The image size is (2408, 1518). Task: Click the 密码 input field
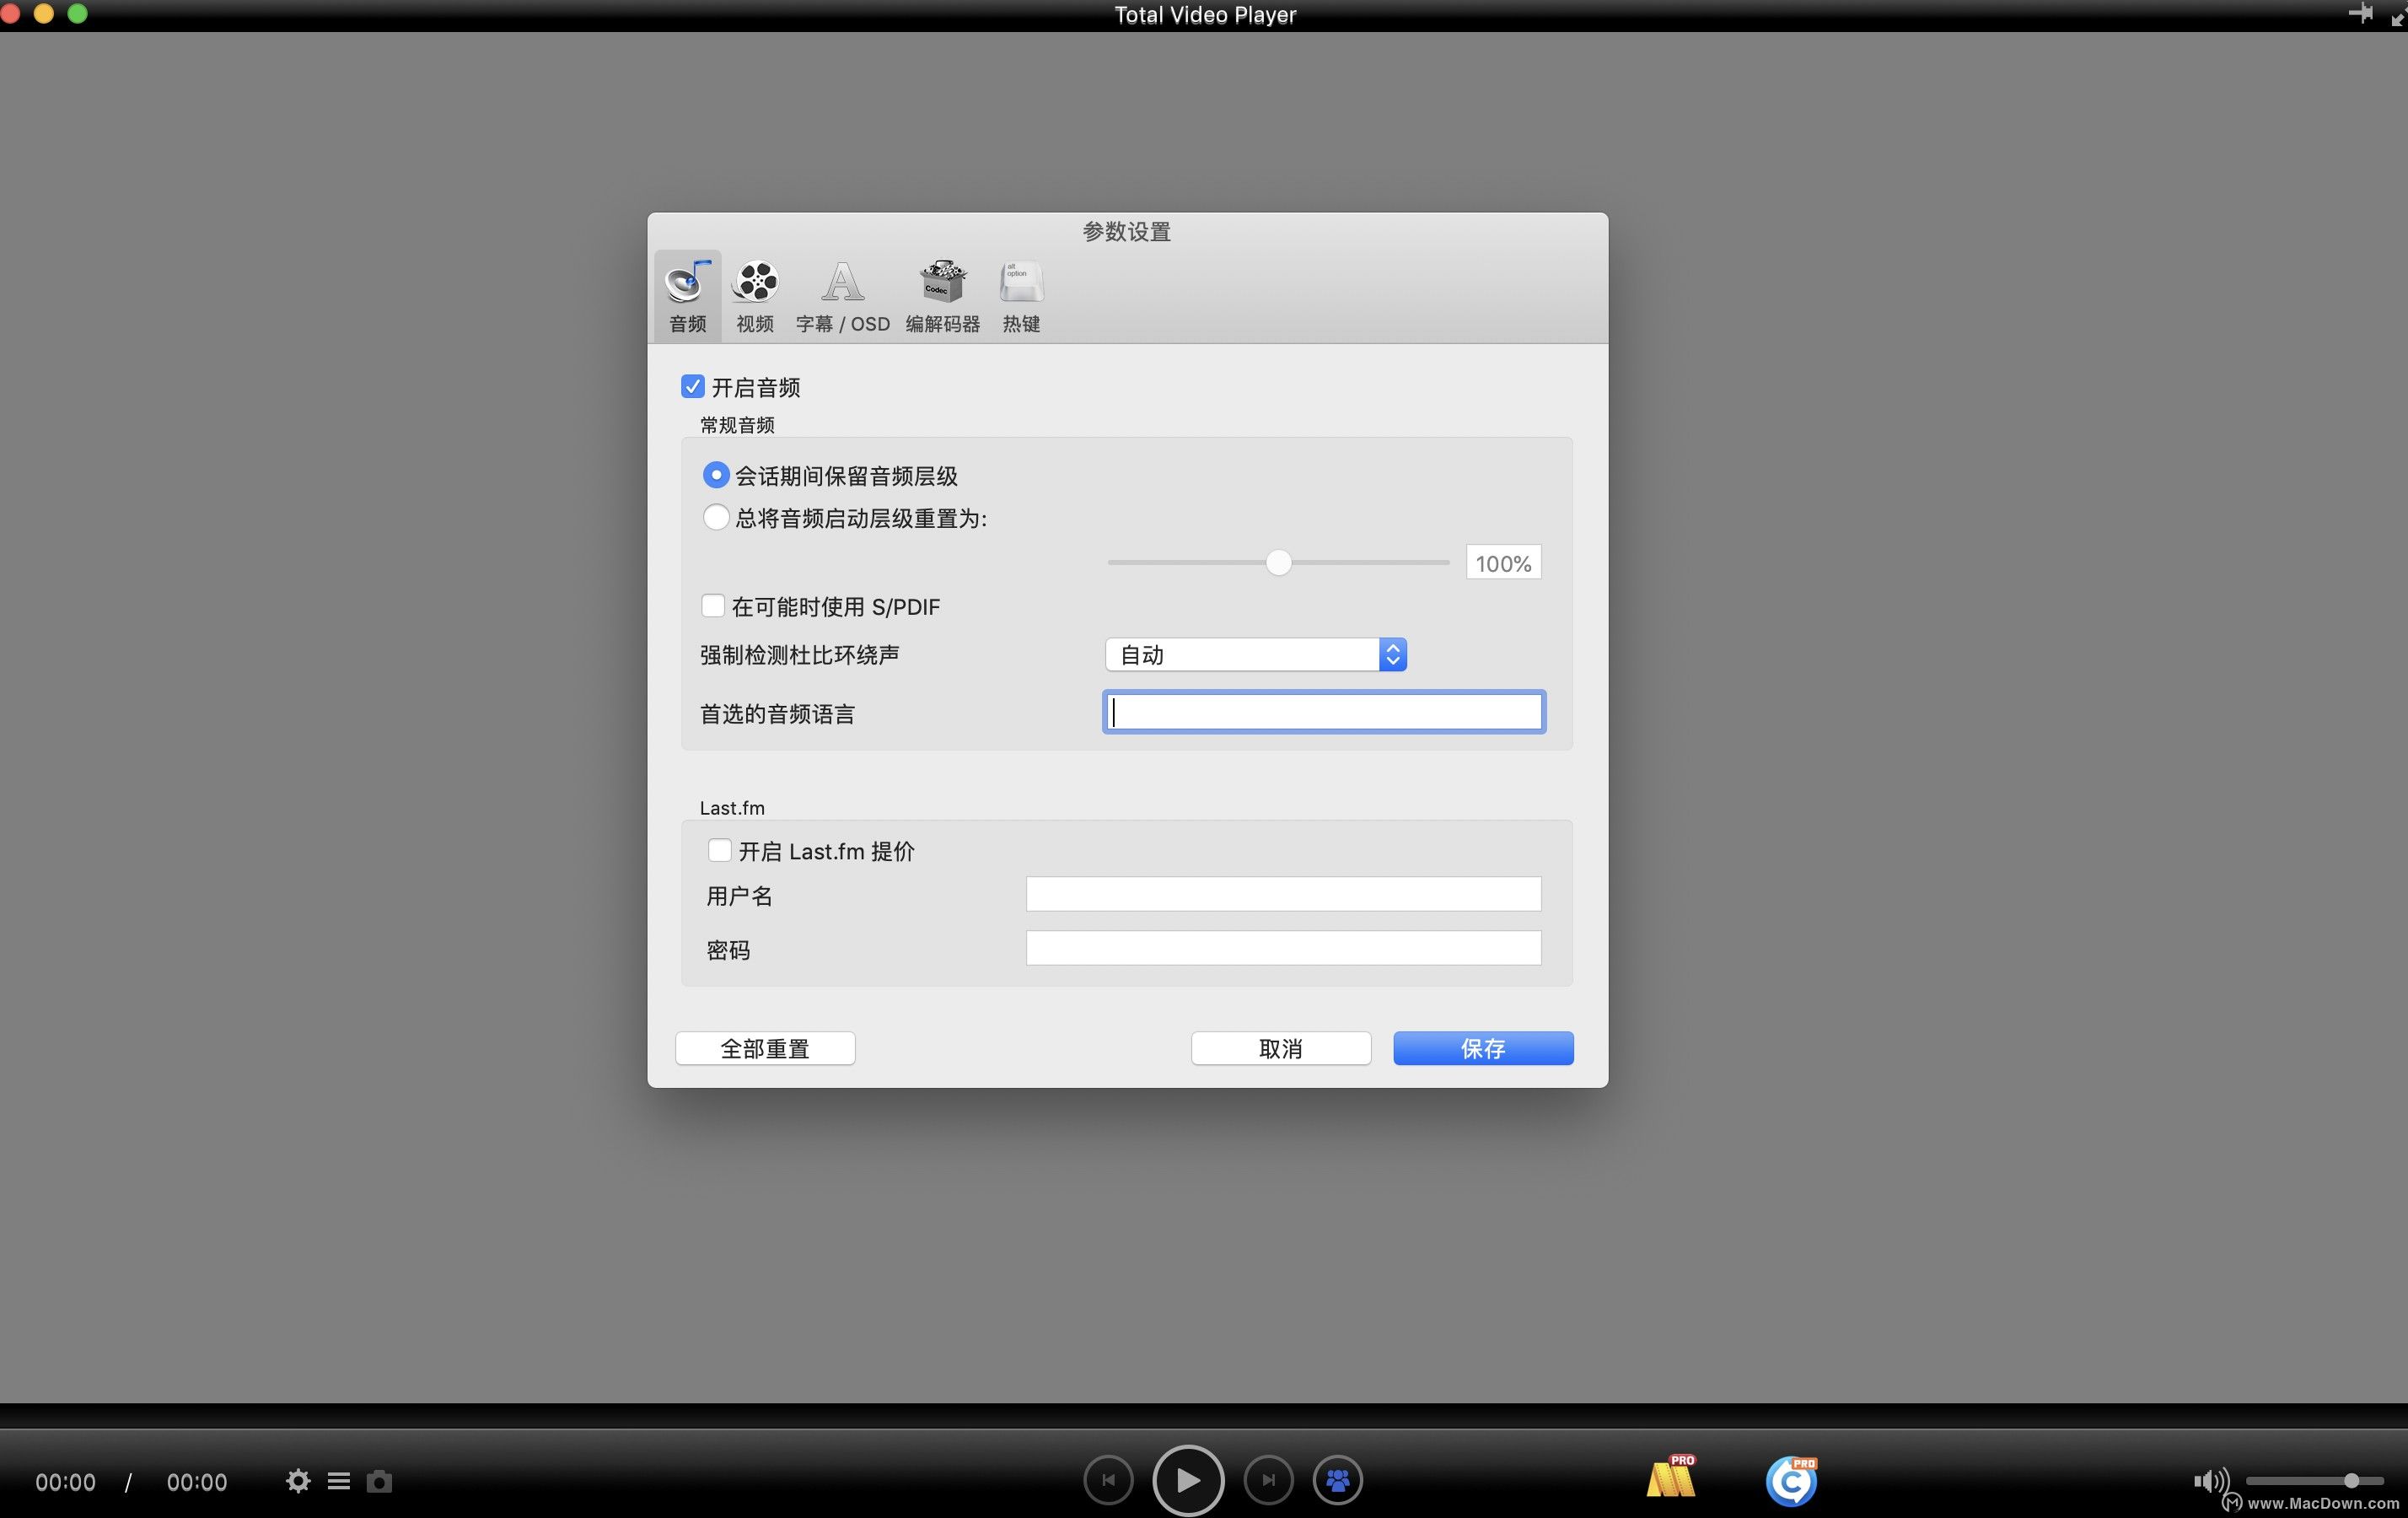point(1283,948)
